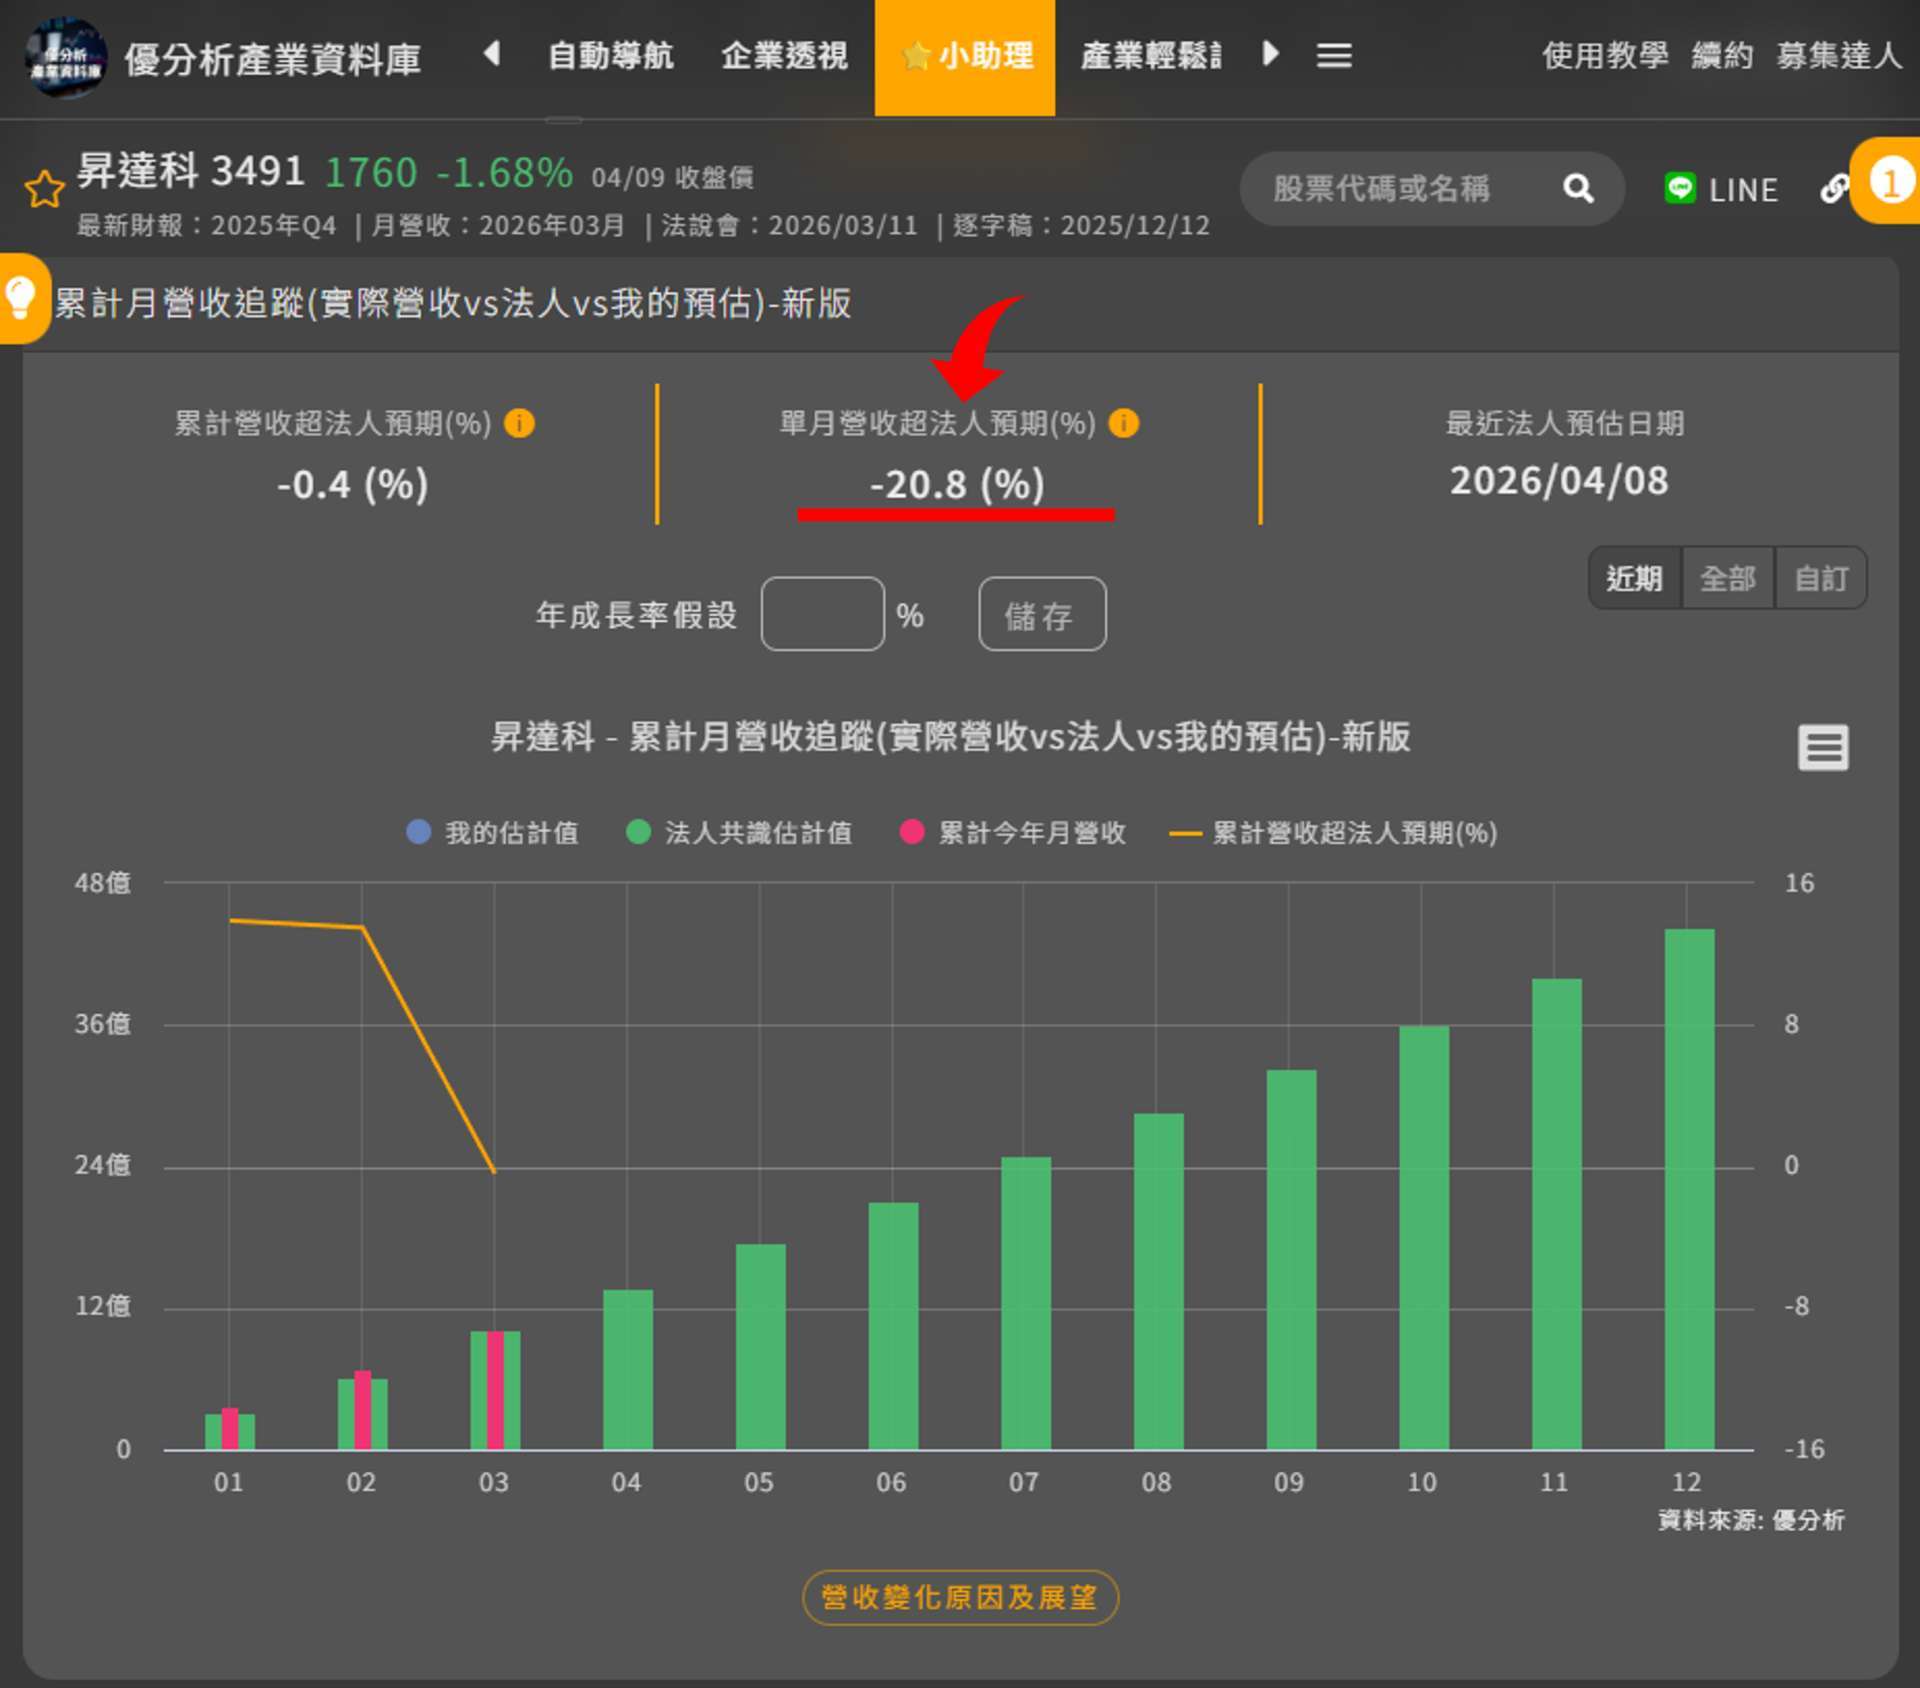The height and width of the screenshot is (1688, 1920).
Task: Click info icon next to 單月營收超法人預期
Action: point(1123,423)
